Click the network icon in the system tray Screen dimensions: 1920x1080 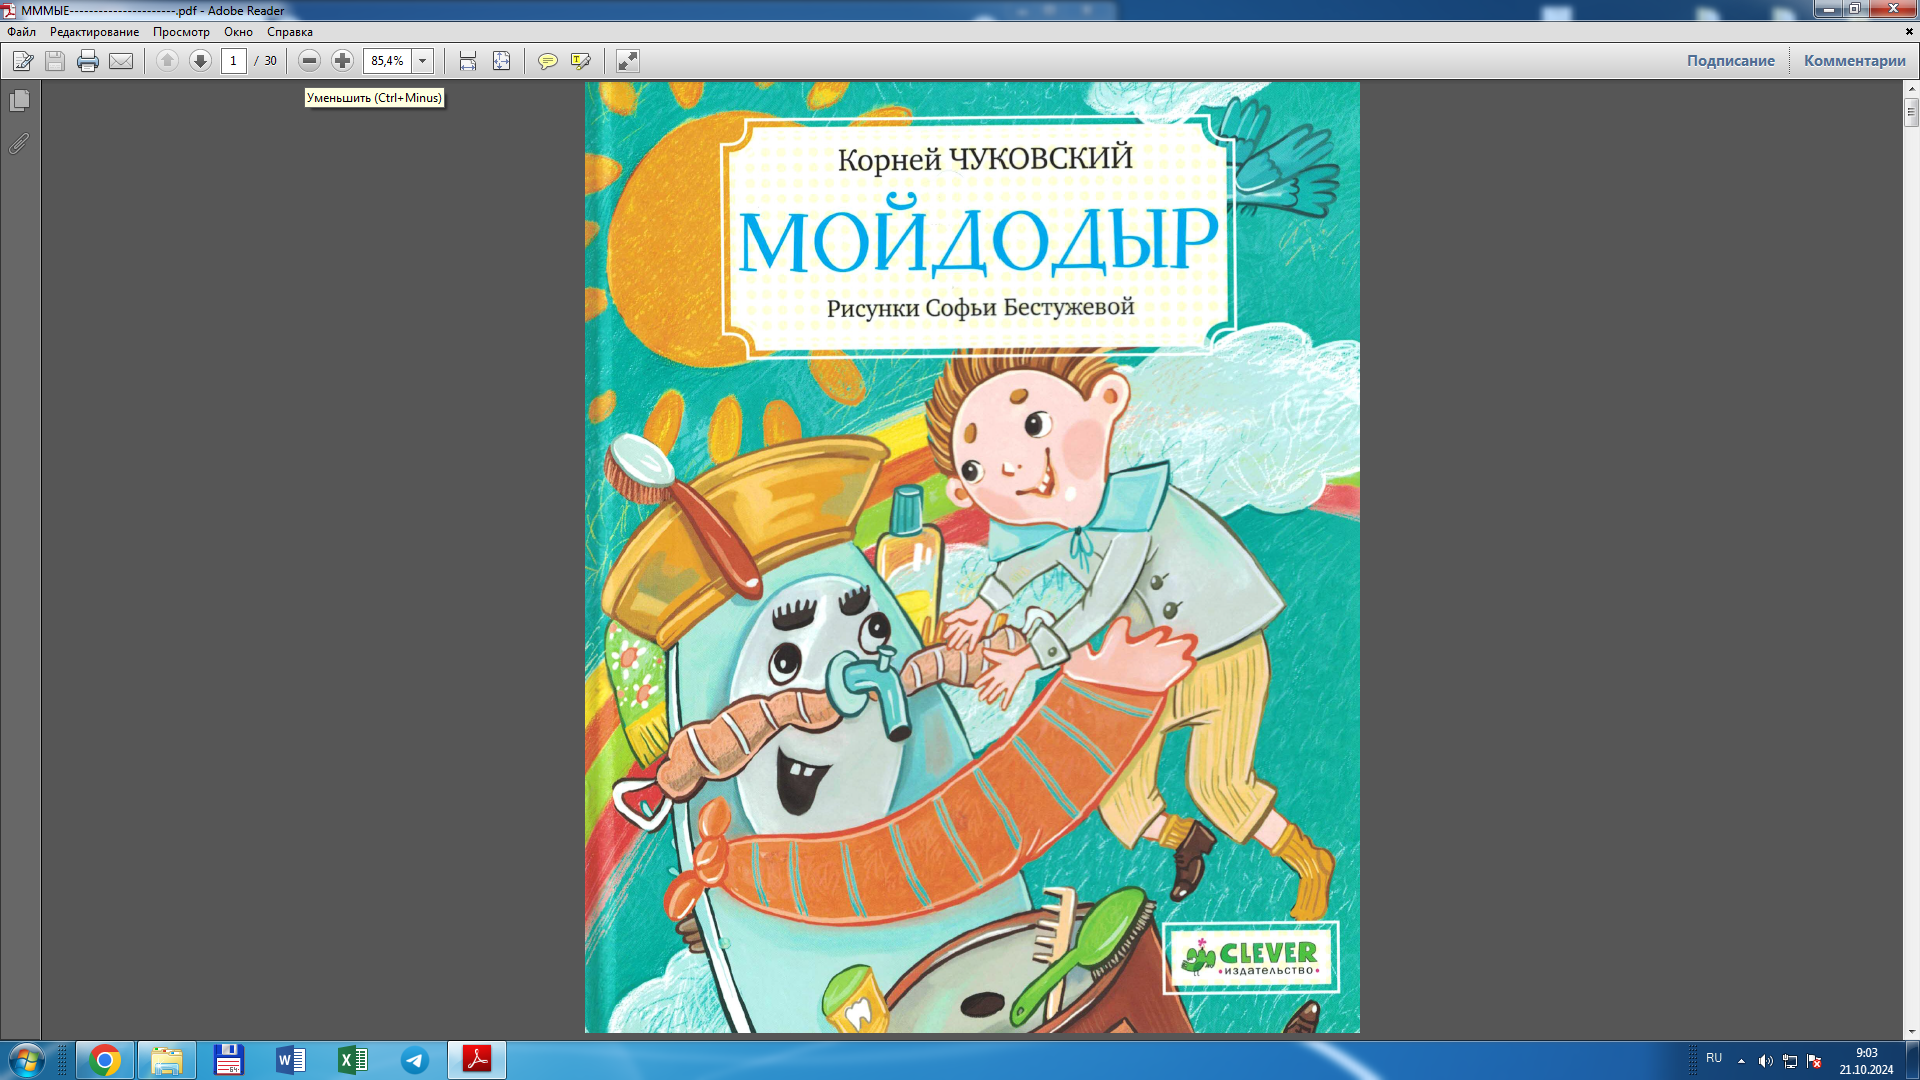[x=1790, y=1061]
